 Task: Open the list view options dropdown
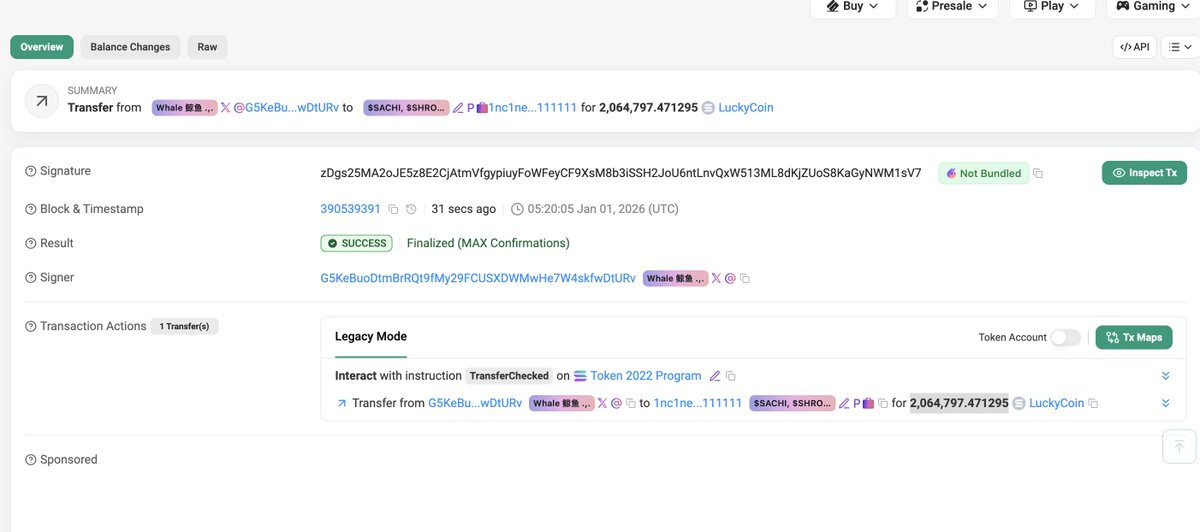1178,47
